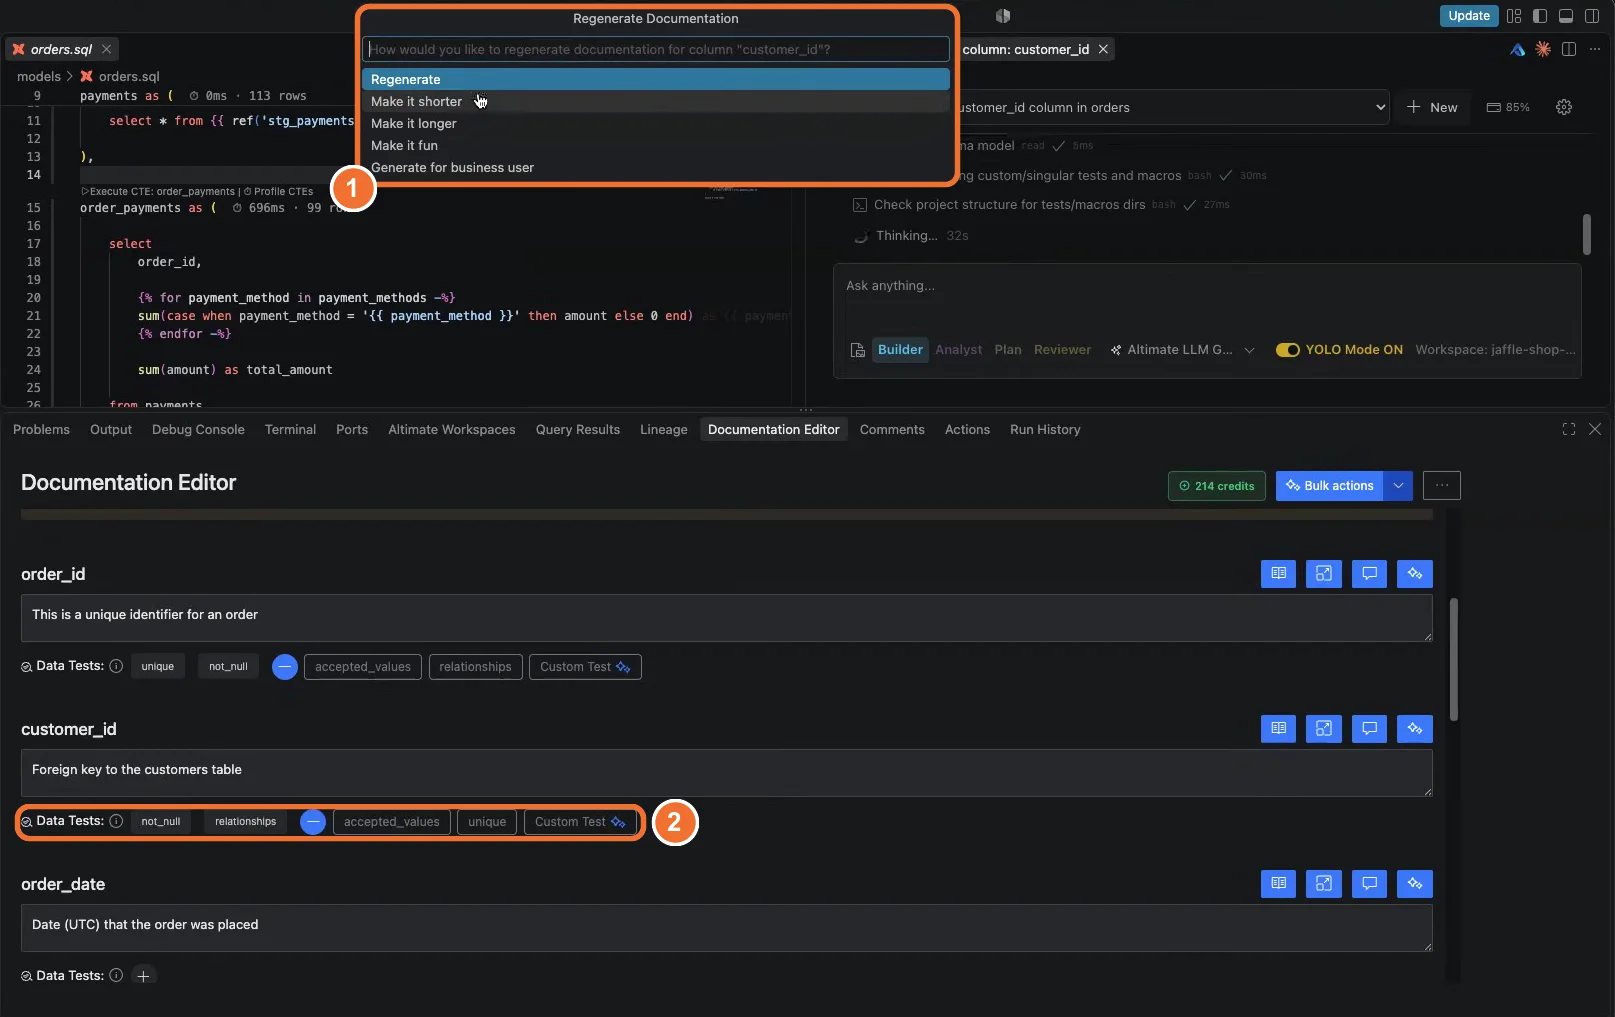Toggle the not_null test on customer_id
The width and height of the screenshot is (1615, 1017).
(161, 822)
